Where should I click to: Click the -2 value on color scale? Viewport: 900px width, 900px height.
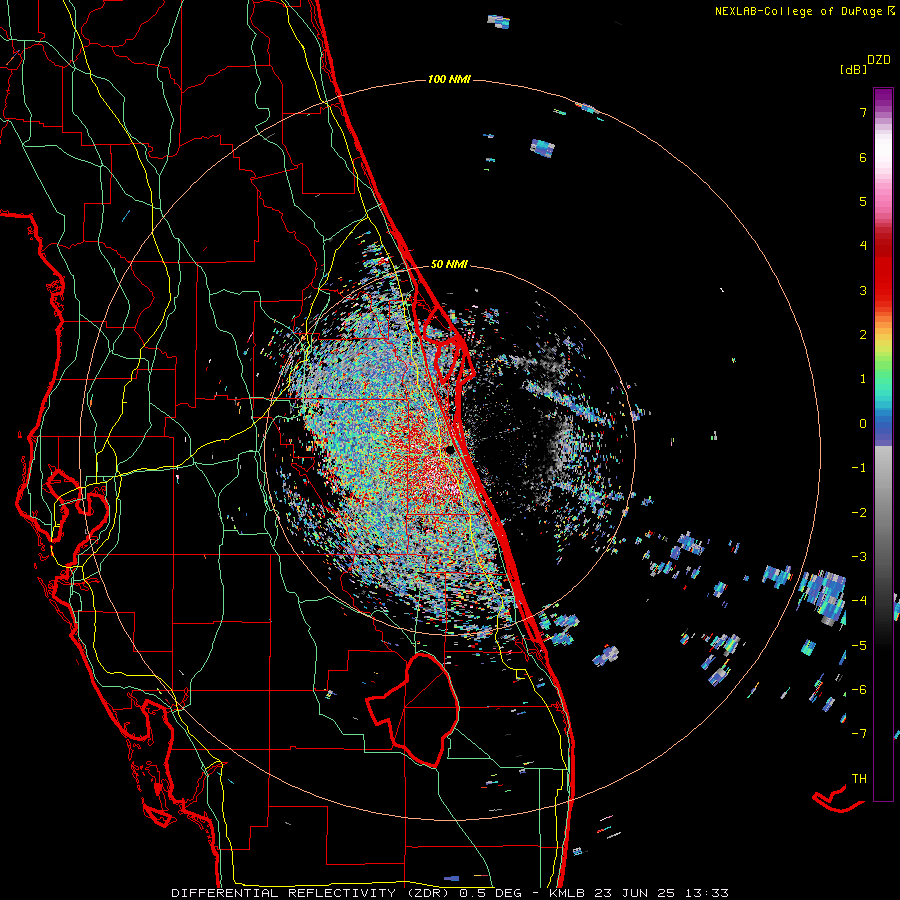coord(859,513)
